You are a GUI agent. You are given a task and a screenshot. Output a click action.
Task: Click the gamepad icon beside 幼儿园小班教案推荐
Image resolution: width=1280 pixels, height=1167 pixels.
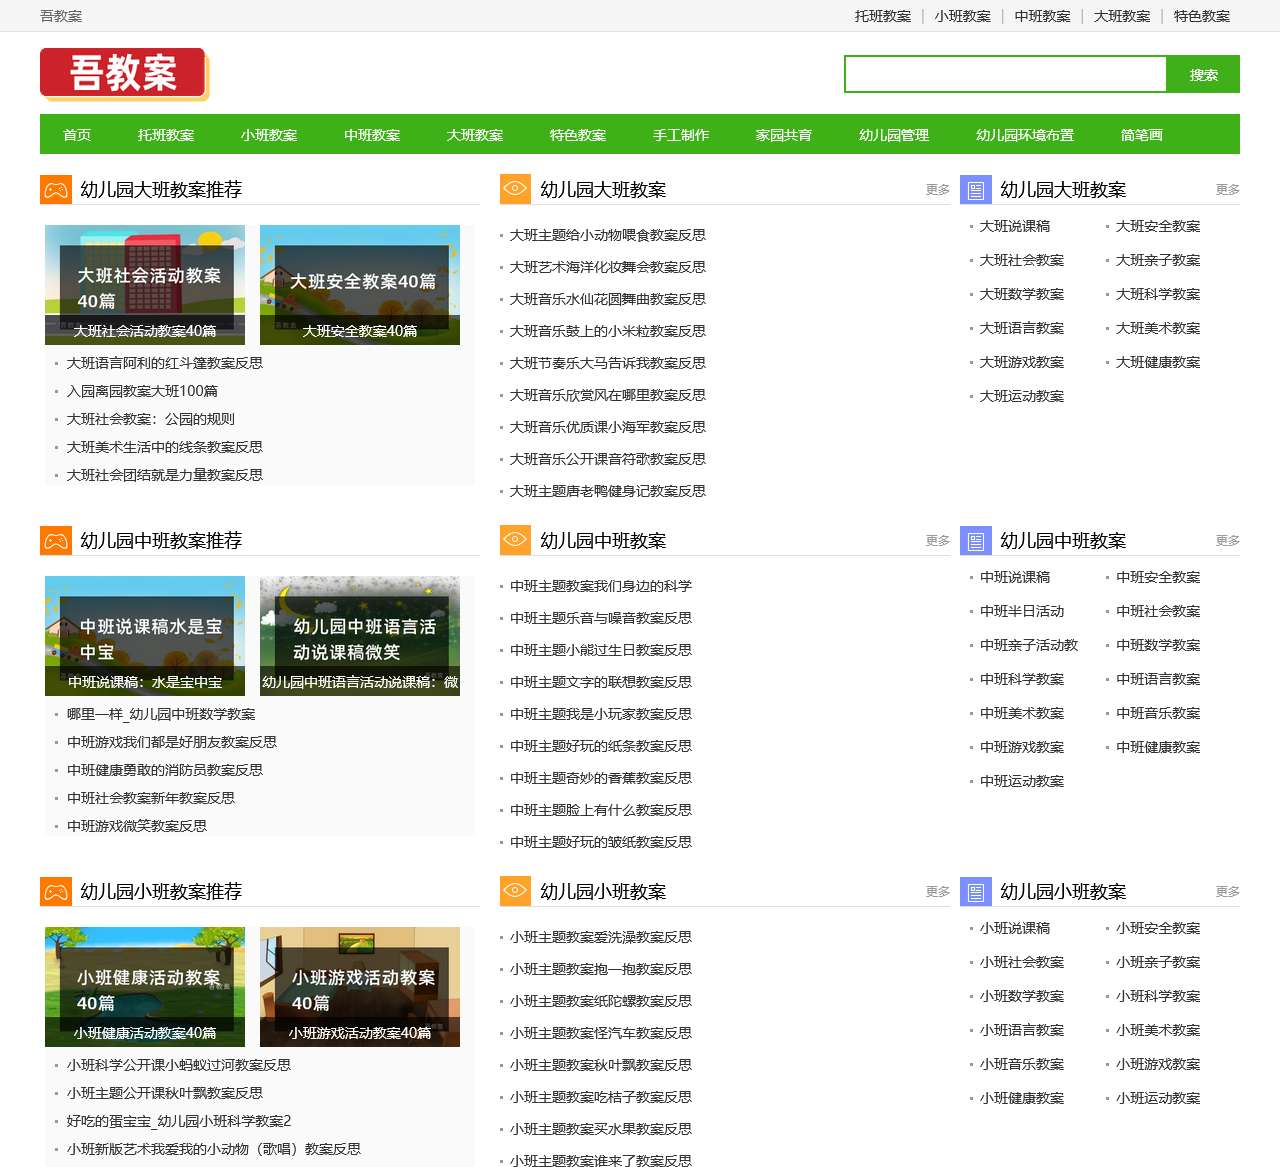(56, 892)
